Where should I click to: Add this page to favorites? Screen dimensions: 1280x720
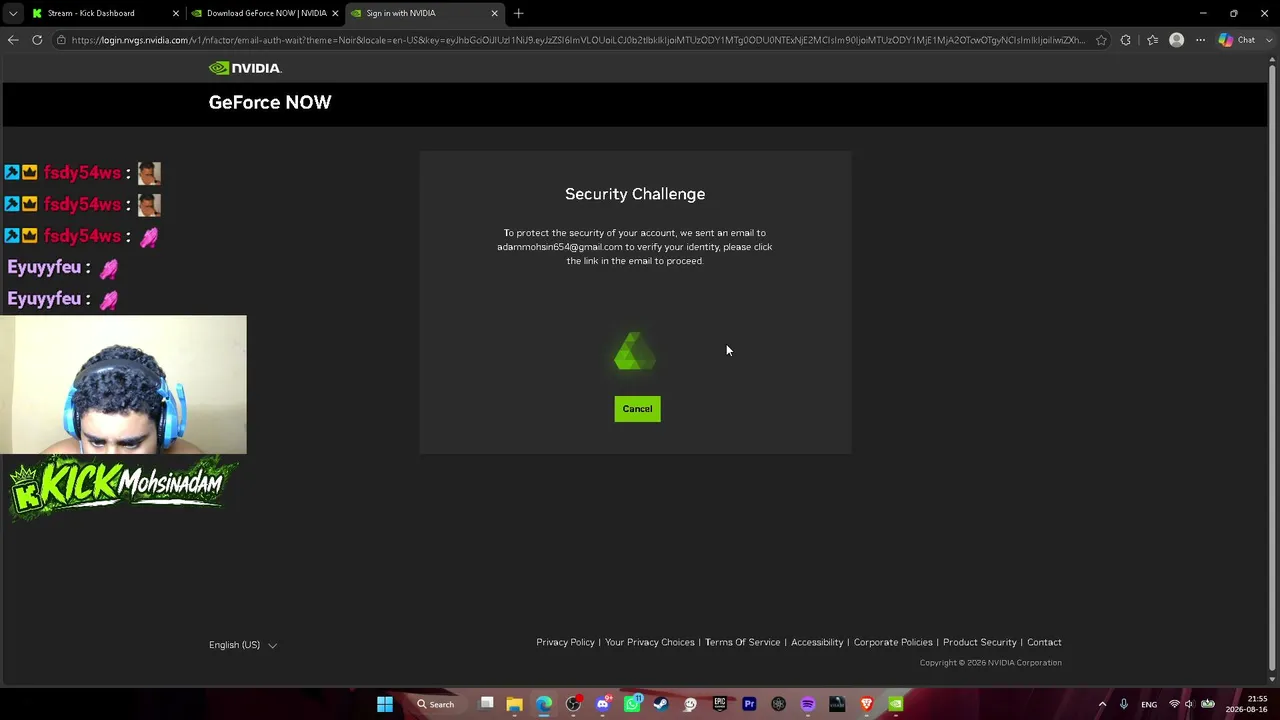coord(1101,40)
